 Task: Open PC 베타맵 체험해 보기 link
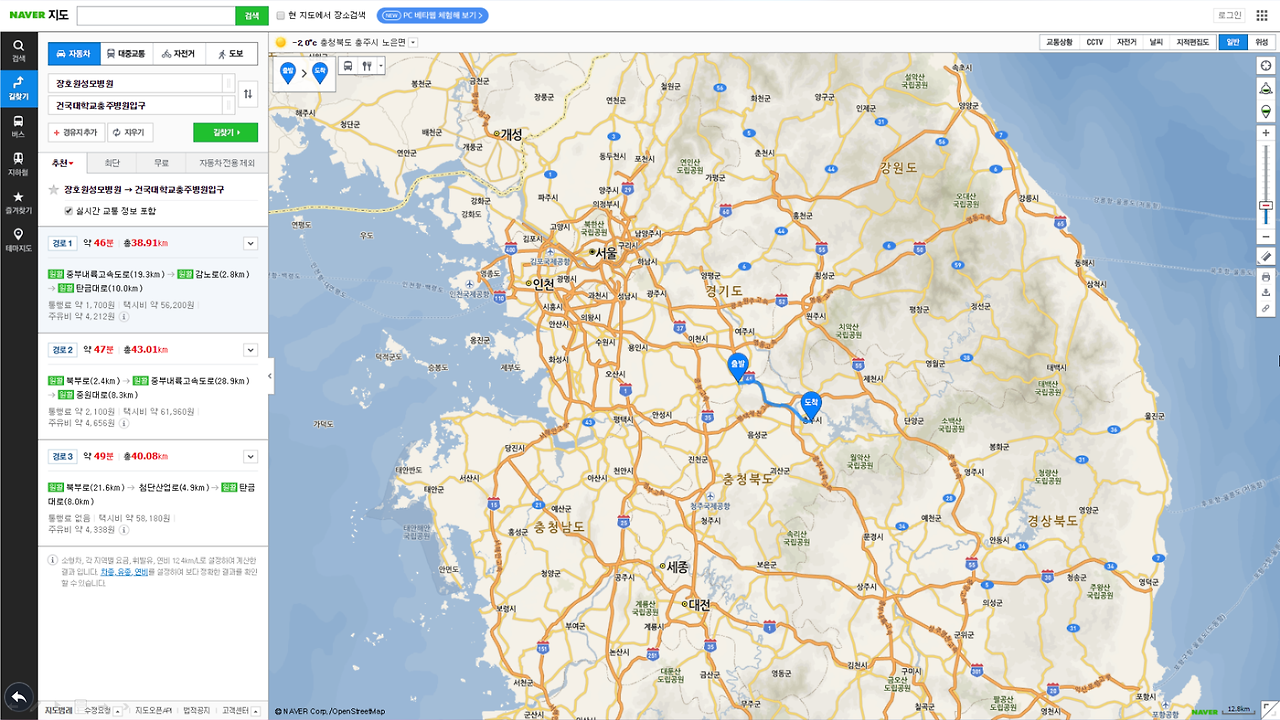(x=432, y=15)
